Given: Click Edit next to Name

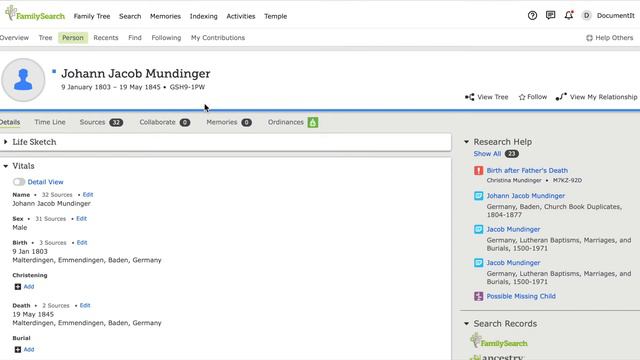Looking at the screenshot, I should pos(88,195).
